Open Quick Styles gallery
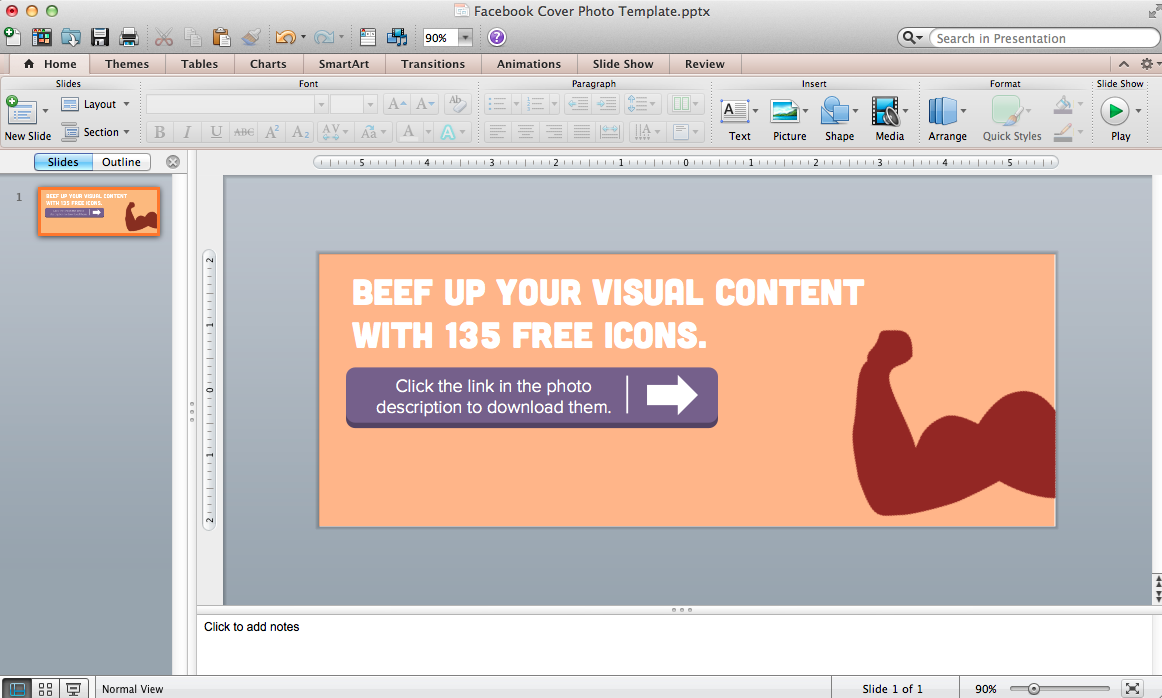 pyautogui.click(x=1007, y=112)
